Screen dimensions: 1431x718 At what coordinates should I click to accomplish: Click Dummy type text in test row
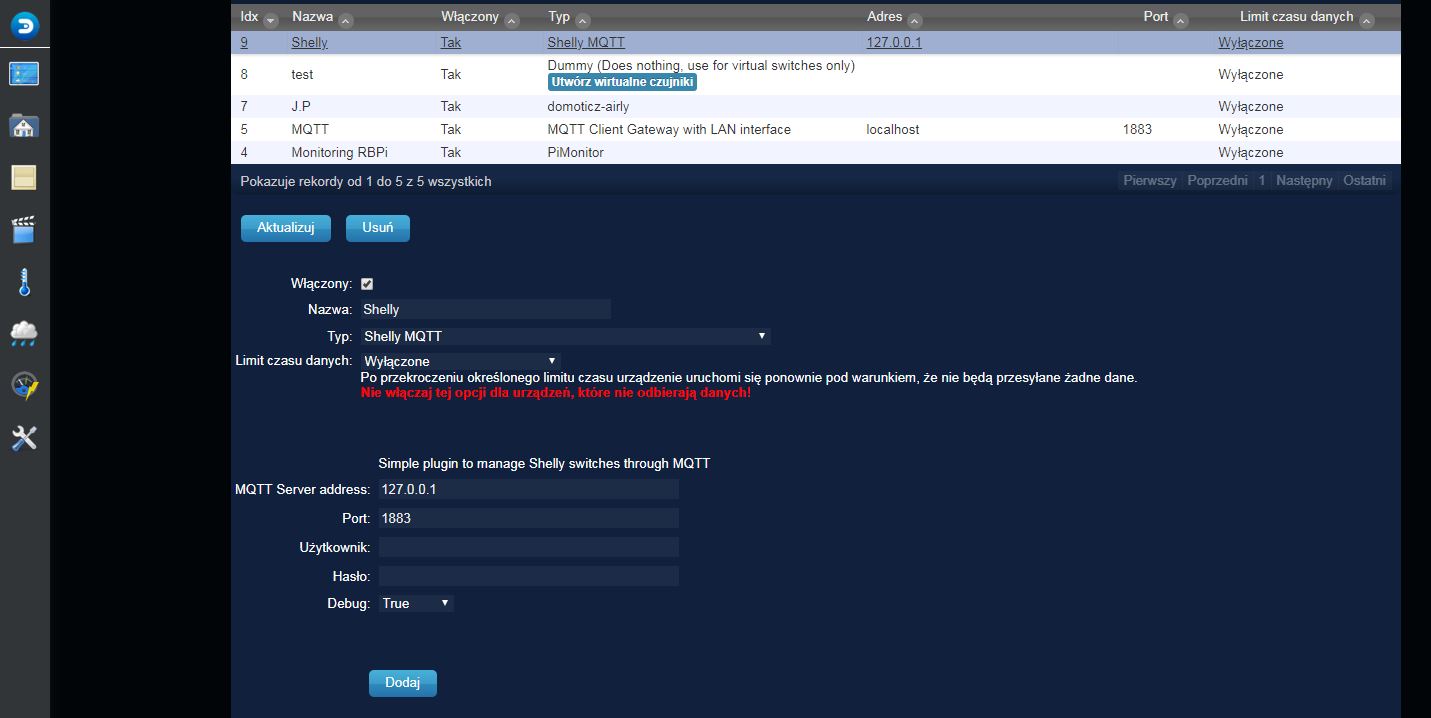[x=701, y=66]
